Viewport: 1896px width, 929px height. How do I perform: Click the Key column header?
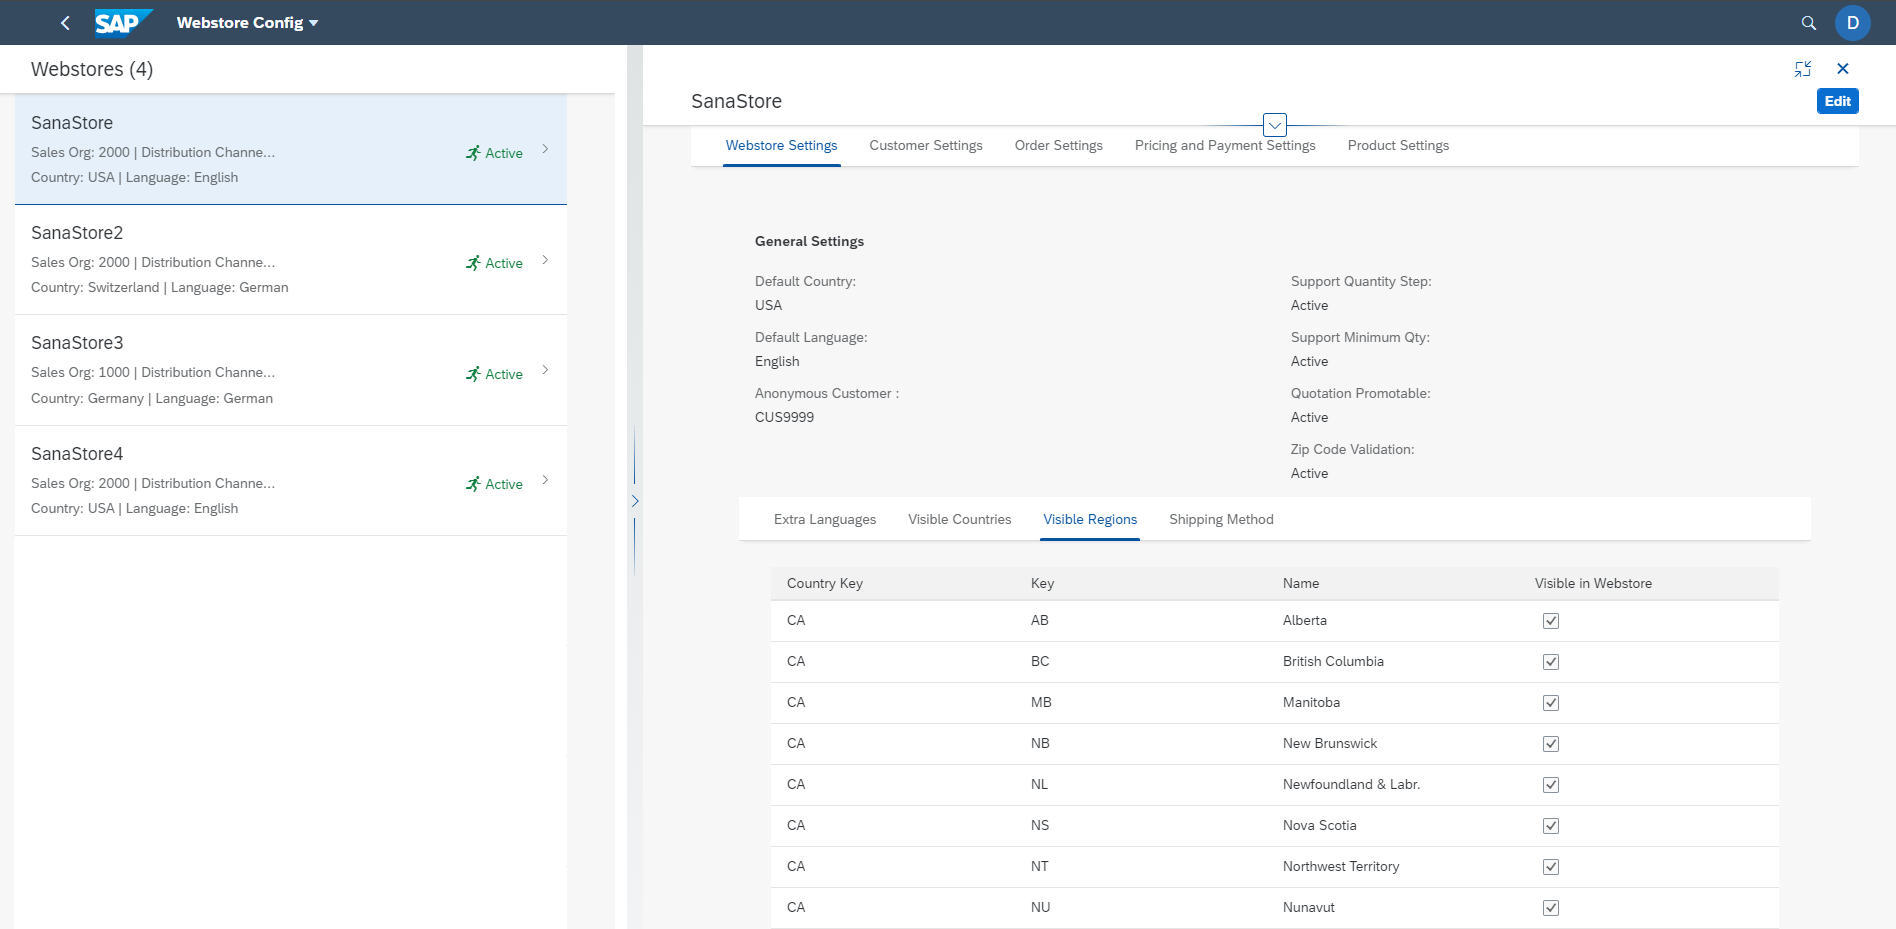coord(1042,584)
